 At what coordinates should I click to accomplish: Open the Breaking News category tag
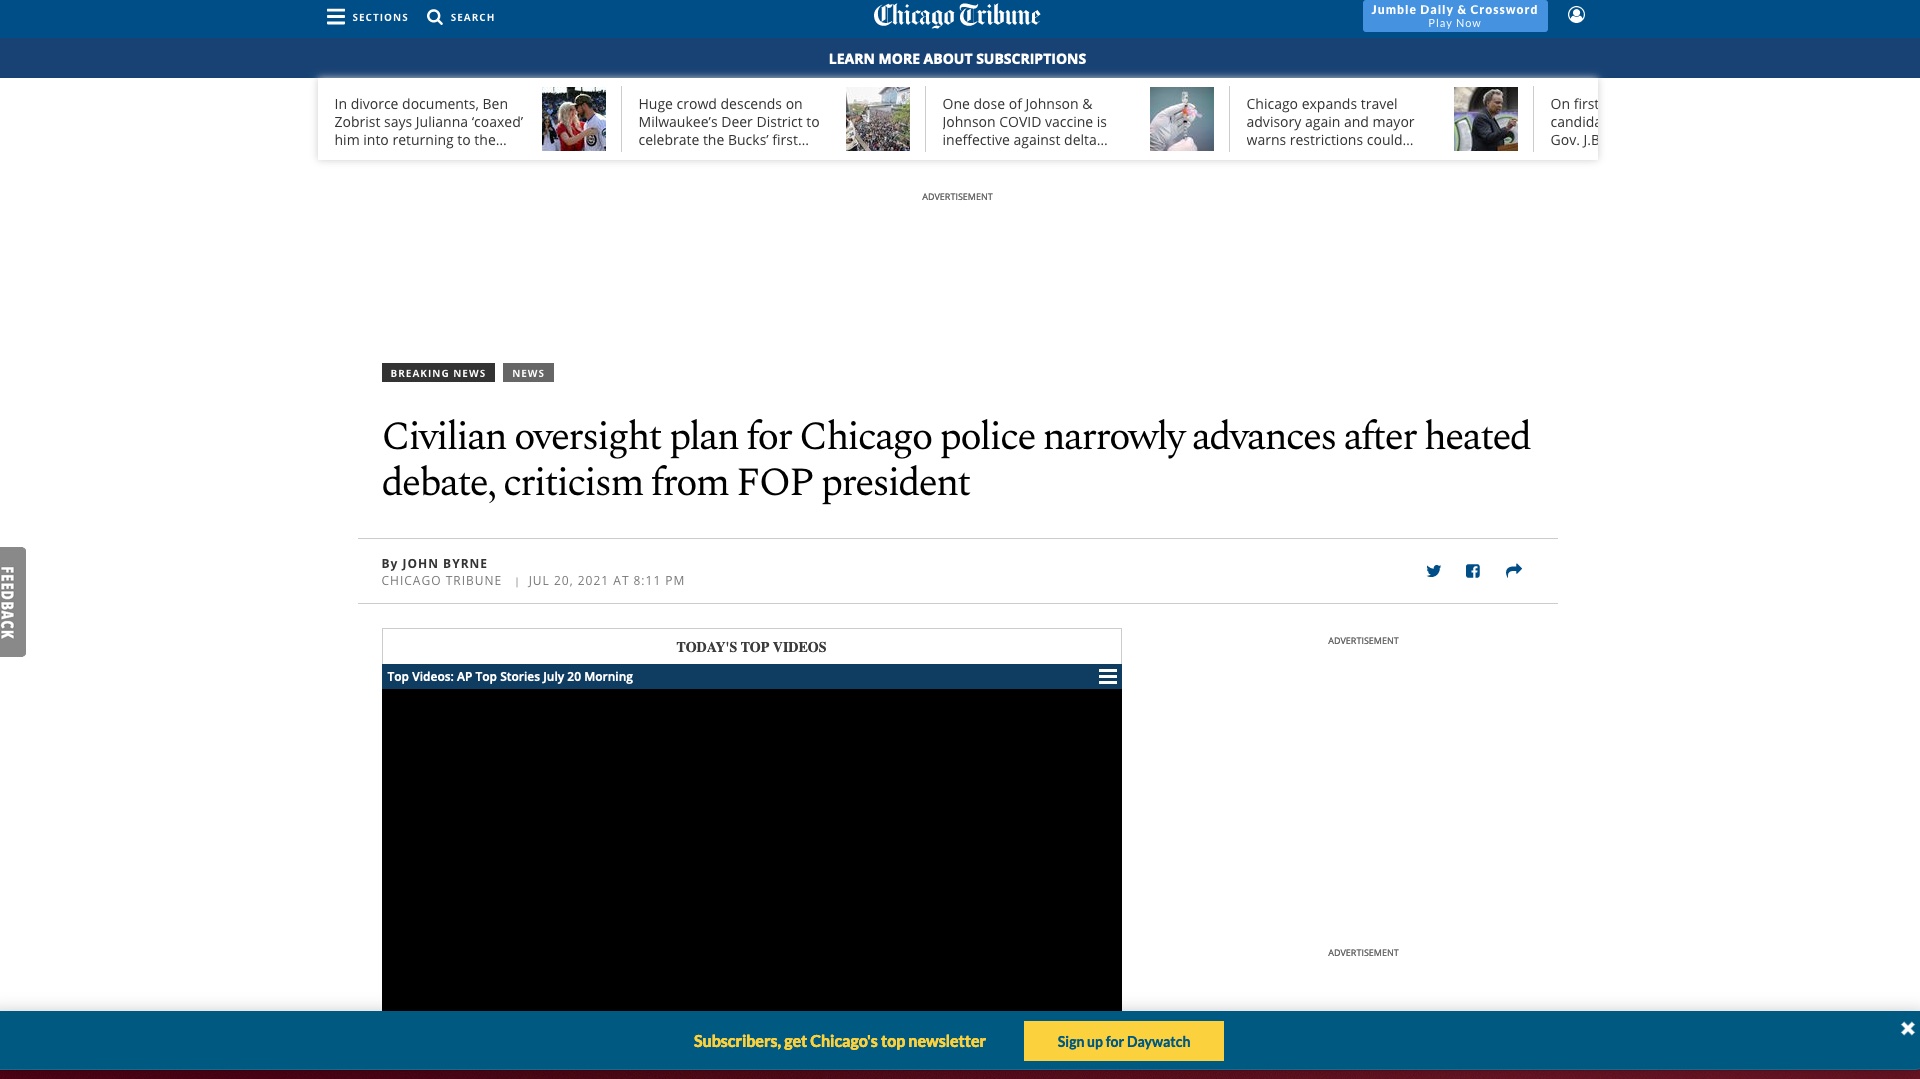(x=438, y=373)
